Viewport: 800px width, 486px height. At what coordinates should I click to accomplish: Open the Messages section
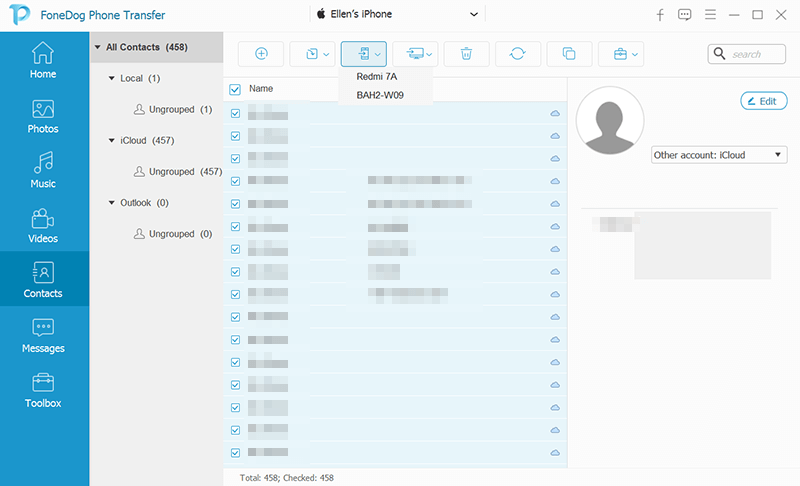pyautogui.click(x=43, y=335)
